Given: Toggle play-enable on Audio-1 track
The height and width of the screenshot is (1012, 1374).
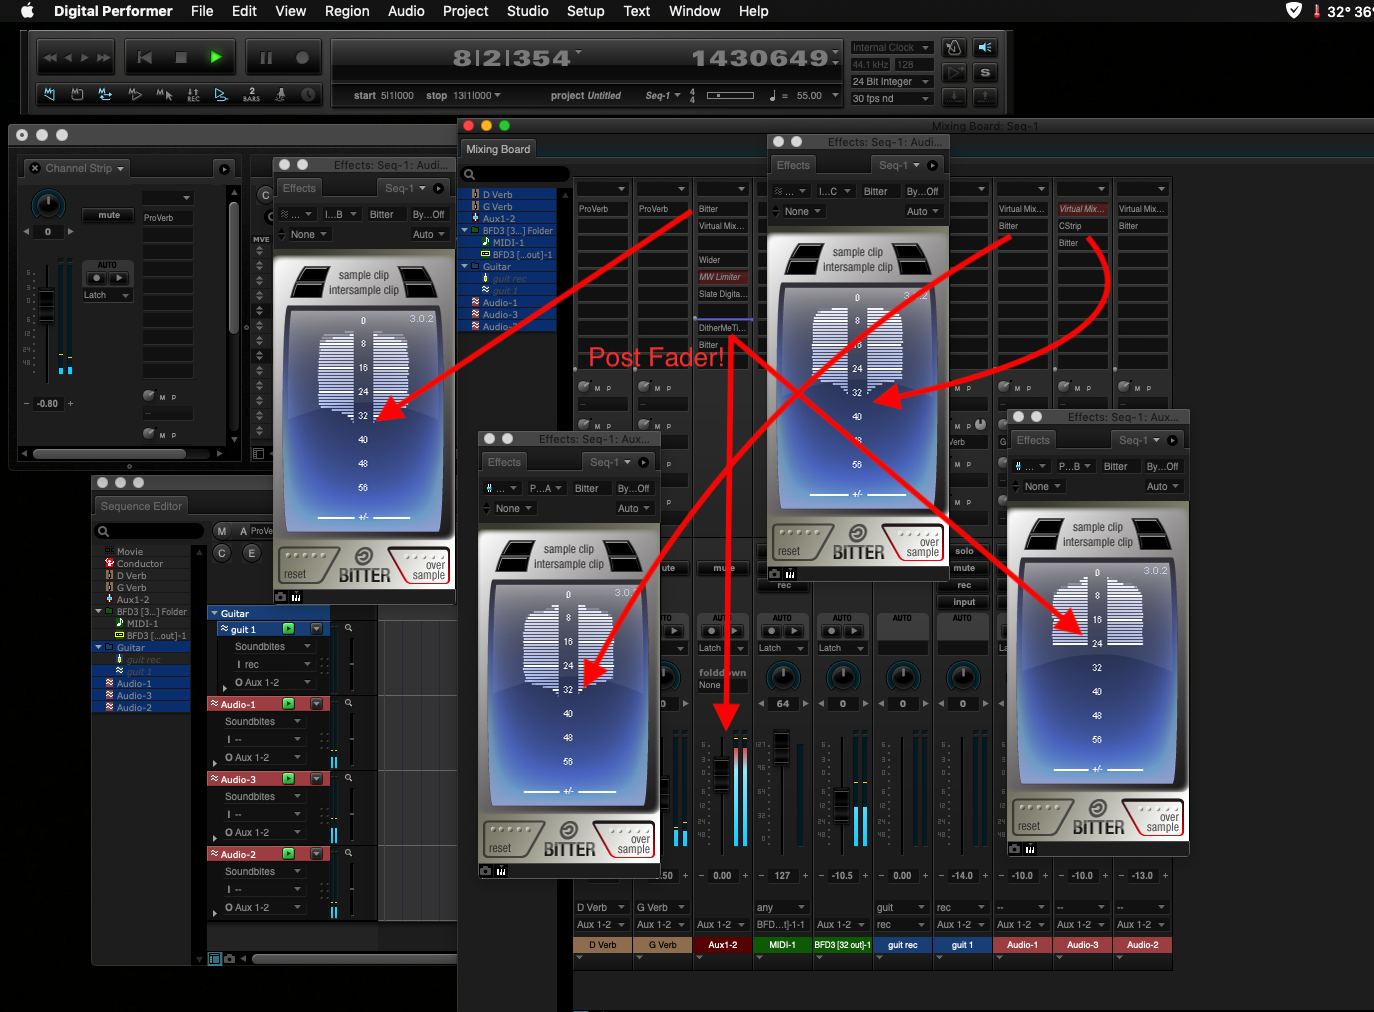Looking at the screenshot, I should [288, 704].
